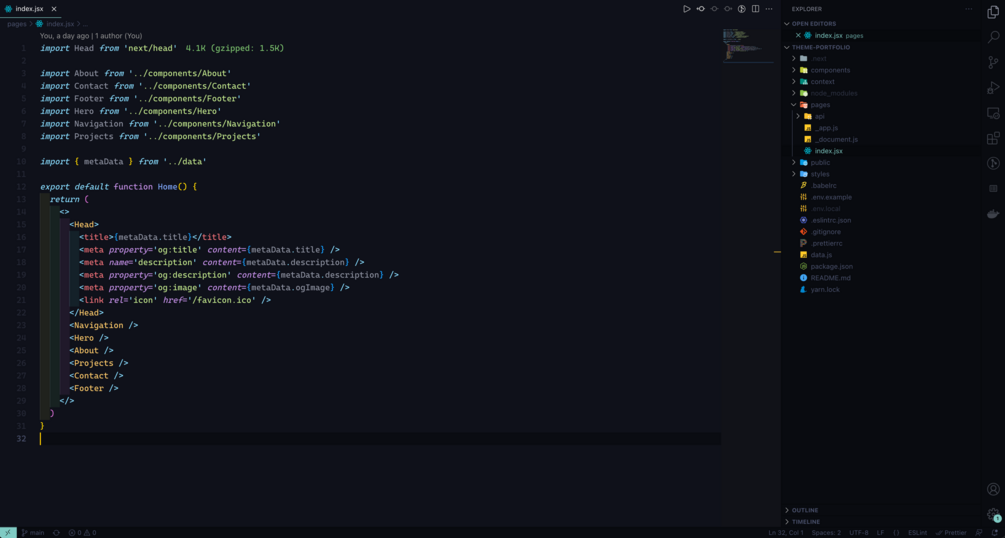
Task: Open the Run and Debug view
Action: tap(993, 87)
